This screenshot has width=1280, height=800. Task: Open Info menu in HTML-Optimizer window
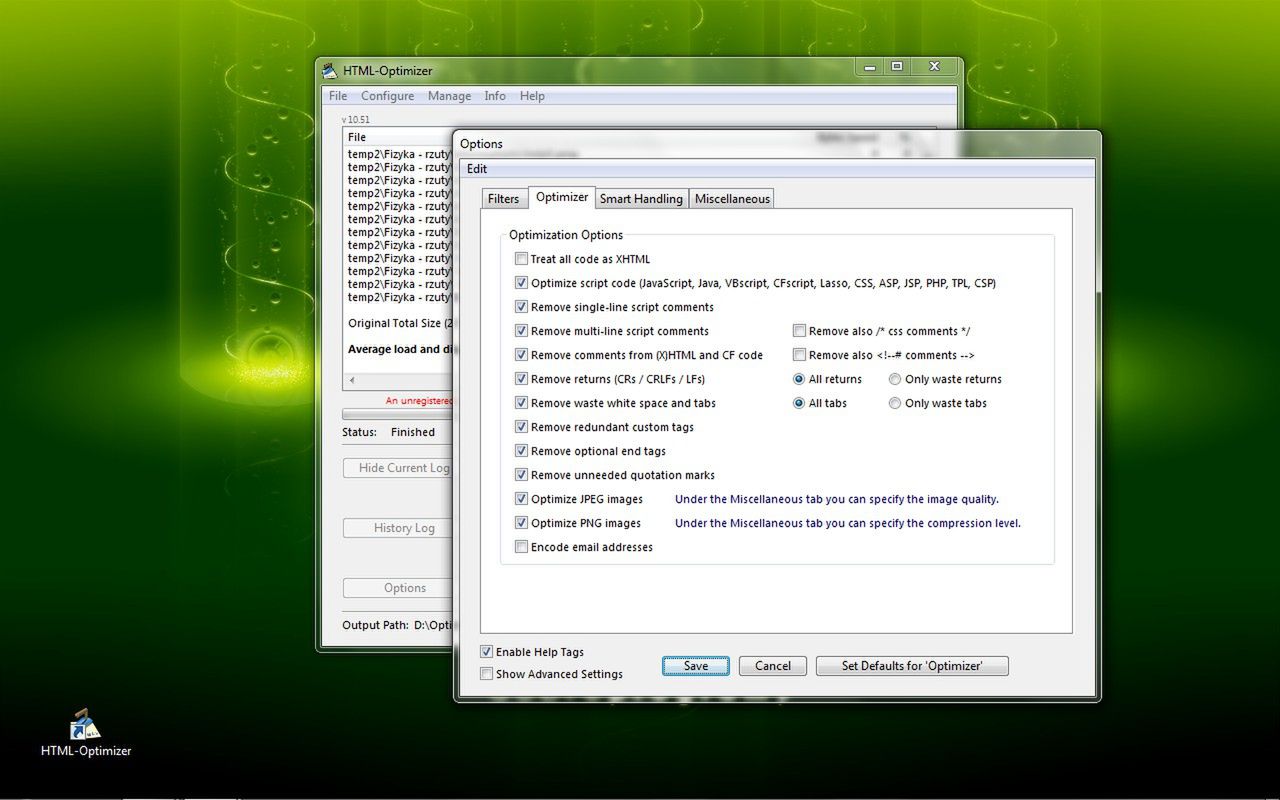[x=495, y=96]
